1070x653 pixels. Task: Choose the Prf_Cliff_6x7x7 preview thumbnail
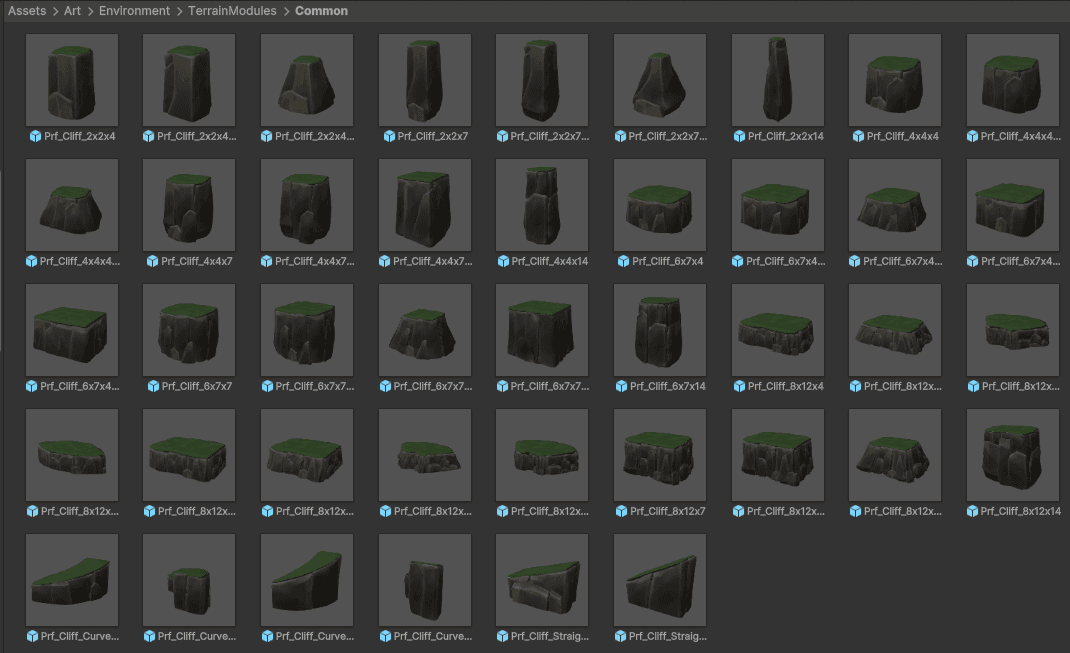coord(189,330)
